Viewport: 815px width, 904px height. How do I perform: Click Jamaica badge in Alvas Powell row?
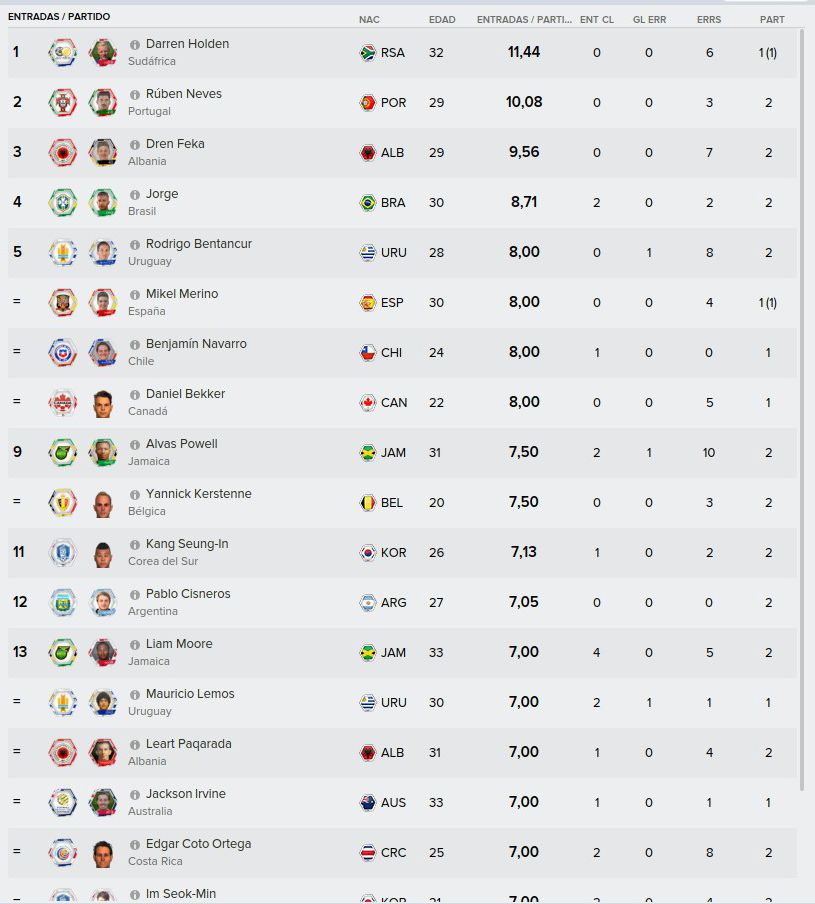[x=63, y=452]
